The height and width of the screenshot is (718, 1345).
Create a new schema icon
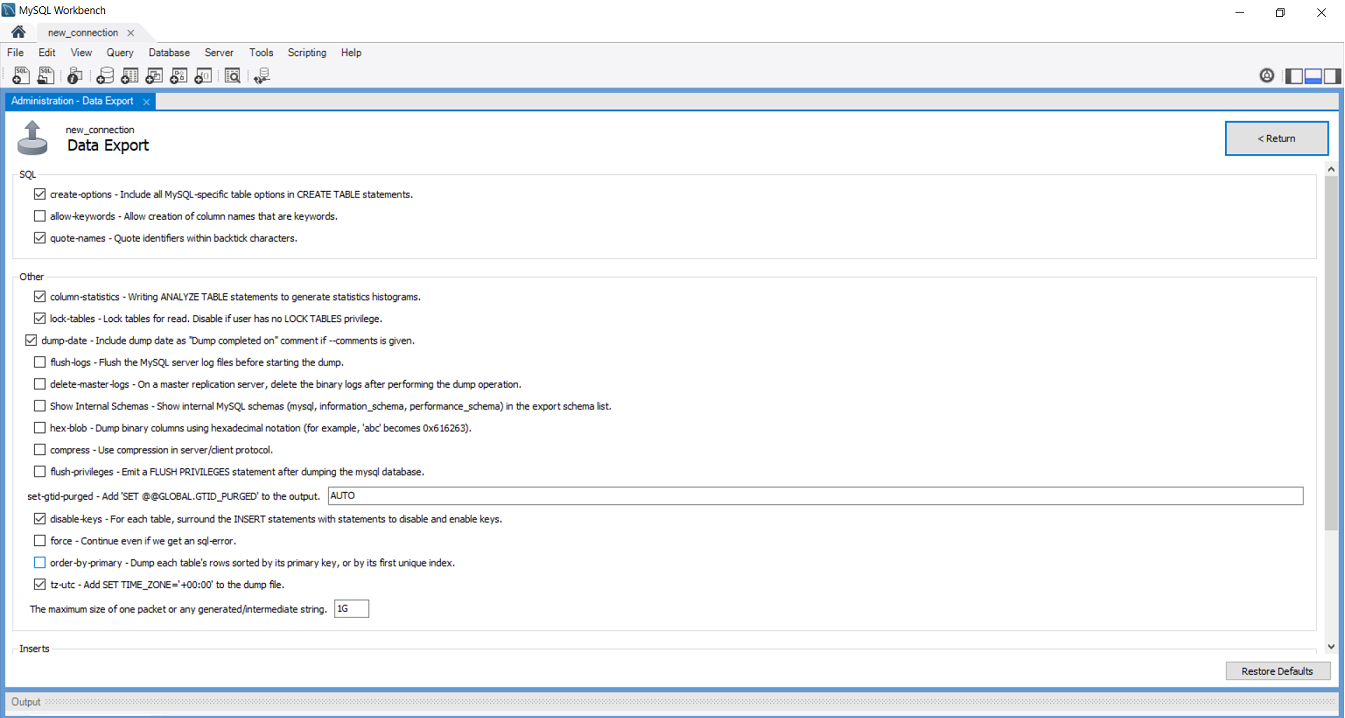(x=105, y=75)
